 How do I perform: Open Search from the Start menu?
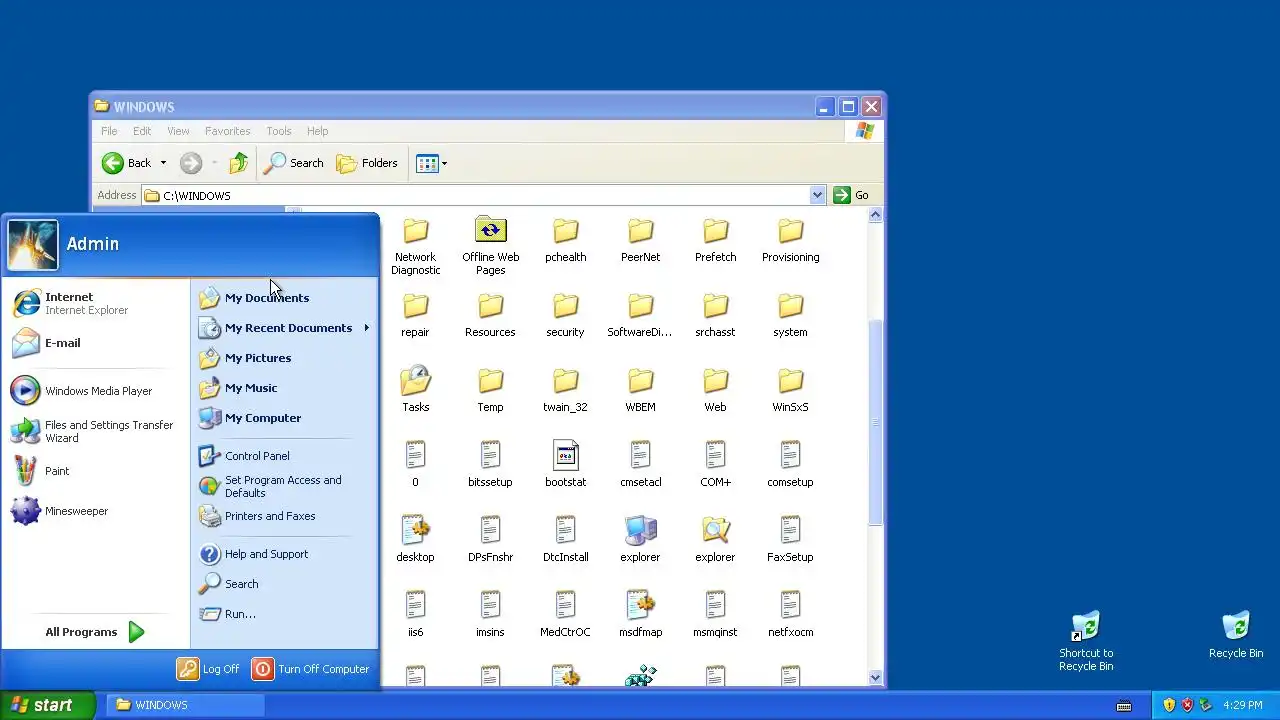click(x=284, y=584)
